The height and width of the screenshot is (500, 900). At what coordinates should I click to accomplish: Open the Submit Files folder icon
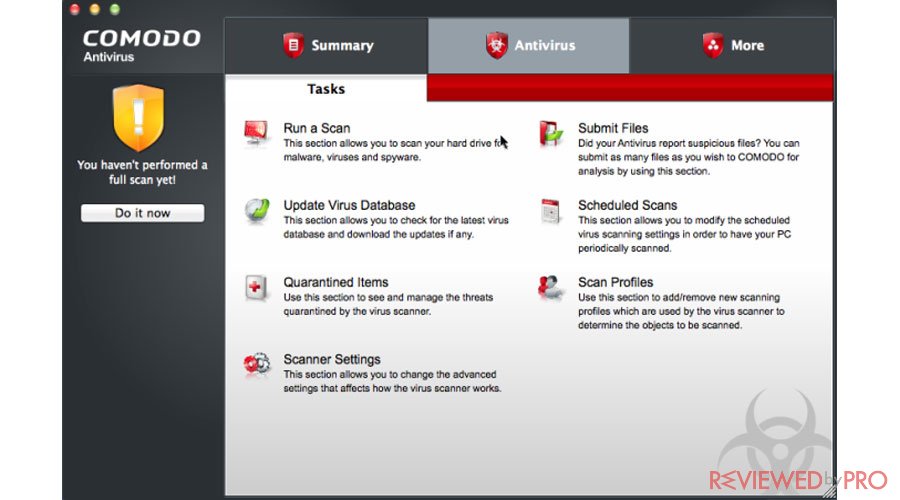pos(551,133)
